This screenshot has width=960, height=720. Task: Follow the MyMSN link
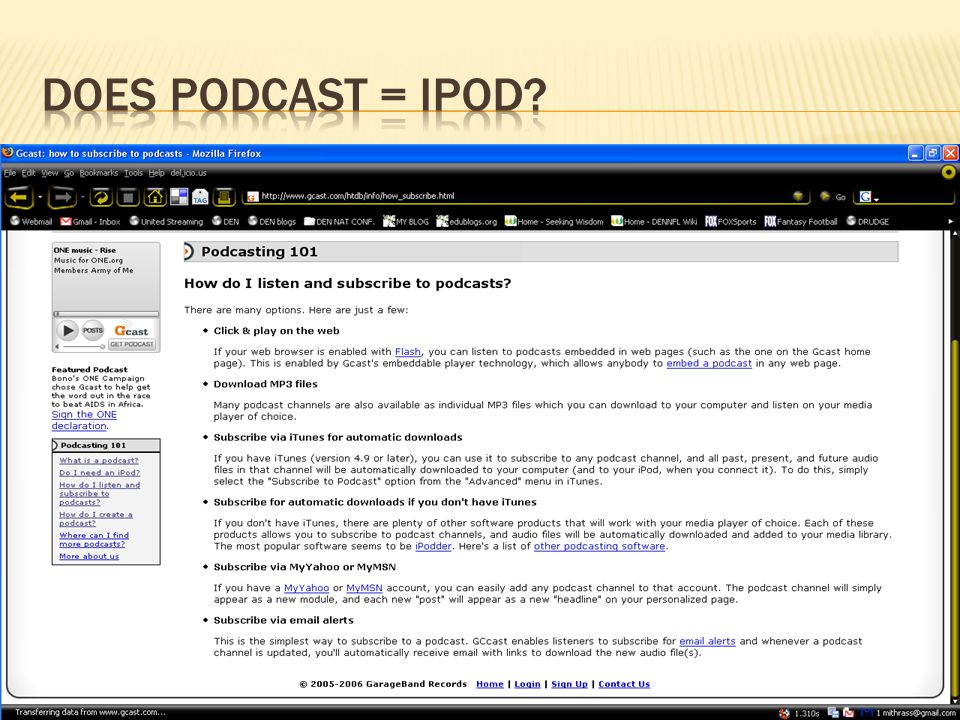tap(364, 588)
